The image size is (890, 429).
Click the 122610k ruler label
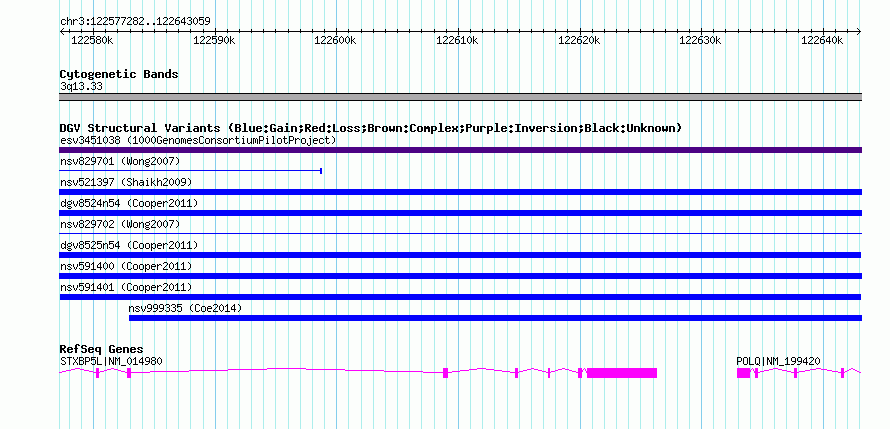pyautogui.click(x=457, y=40)
